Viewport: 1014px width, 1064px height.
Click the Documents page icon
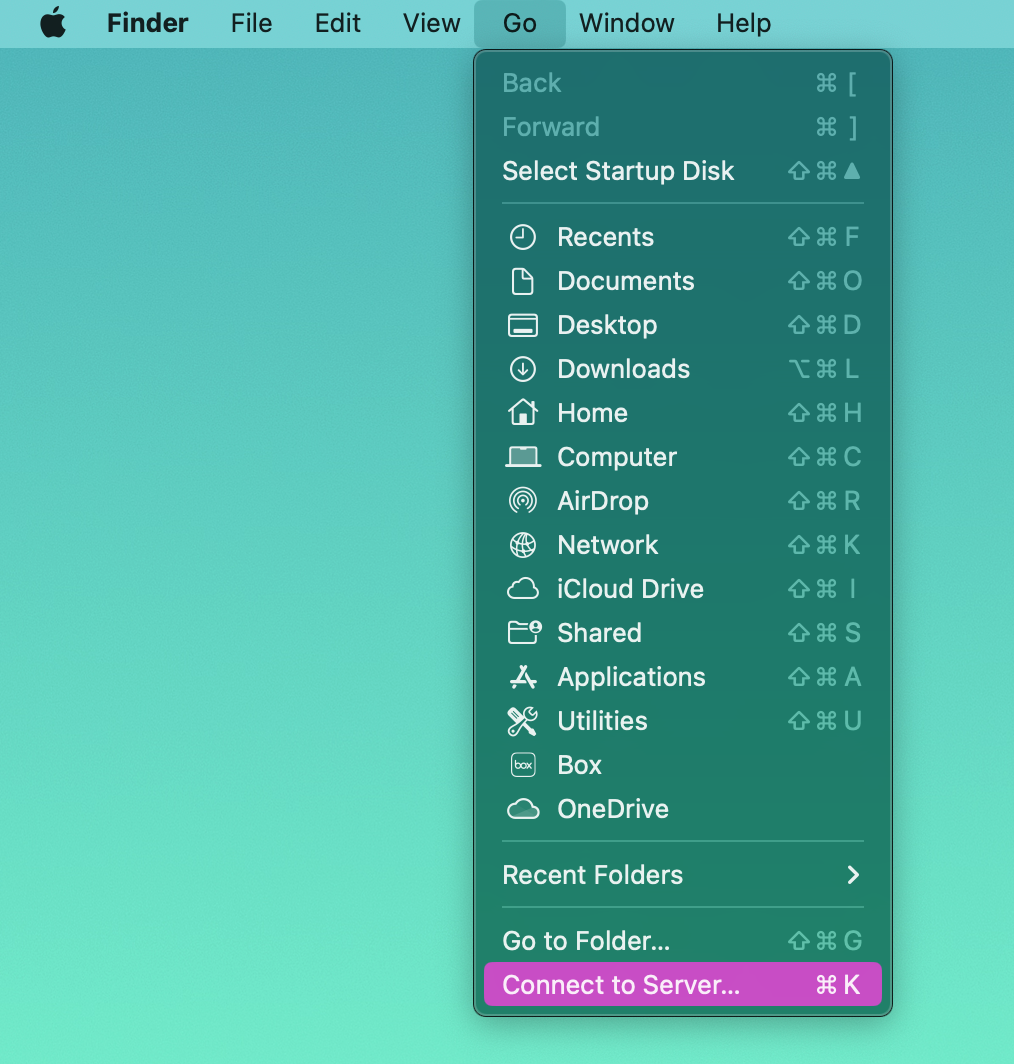tap(523, 282)
